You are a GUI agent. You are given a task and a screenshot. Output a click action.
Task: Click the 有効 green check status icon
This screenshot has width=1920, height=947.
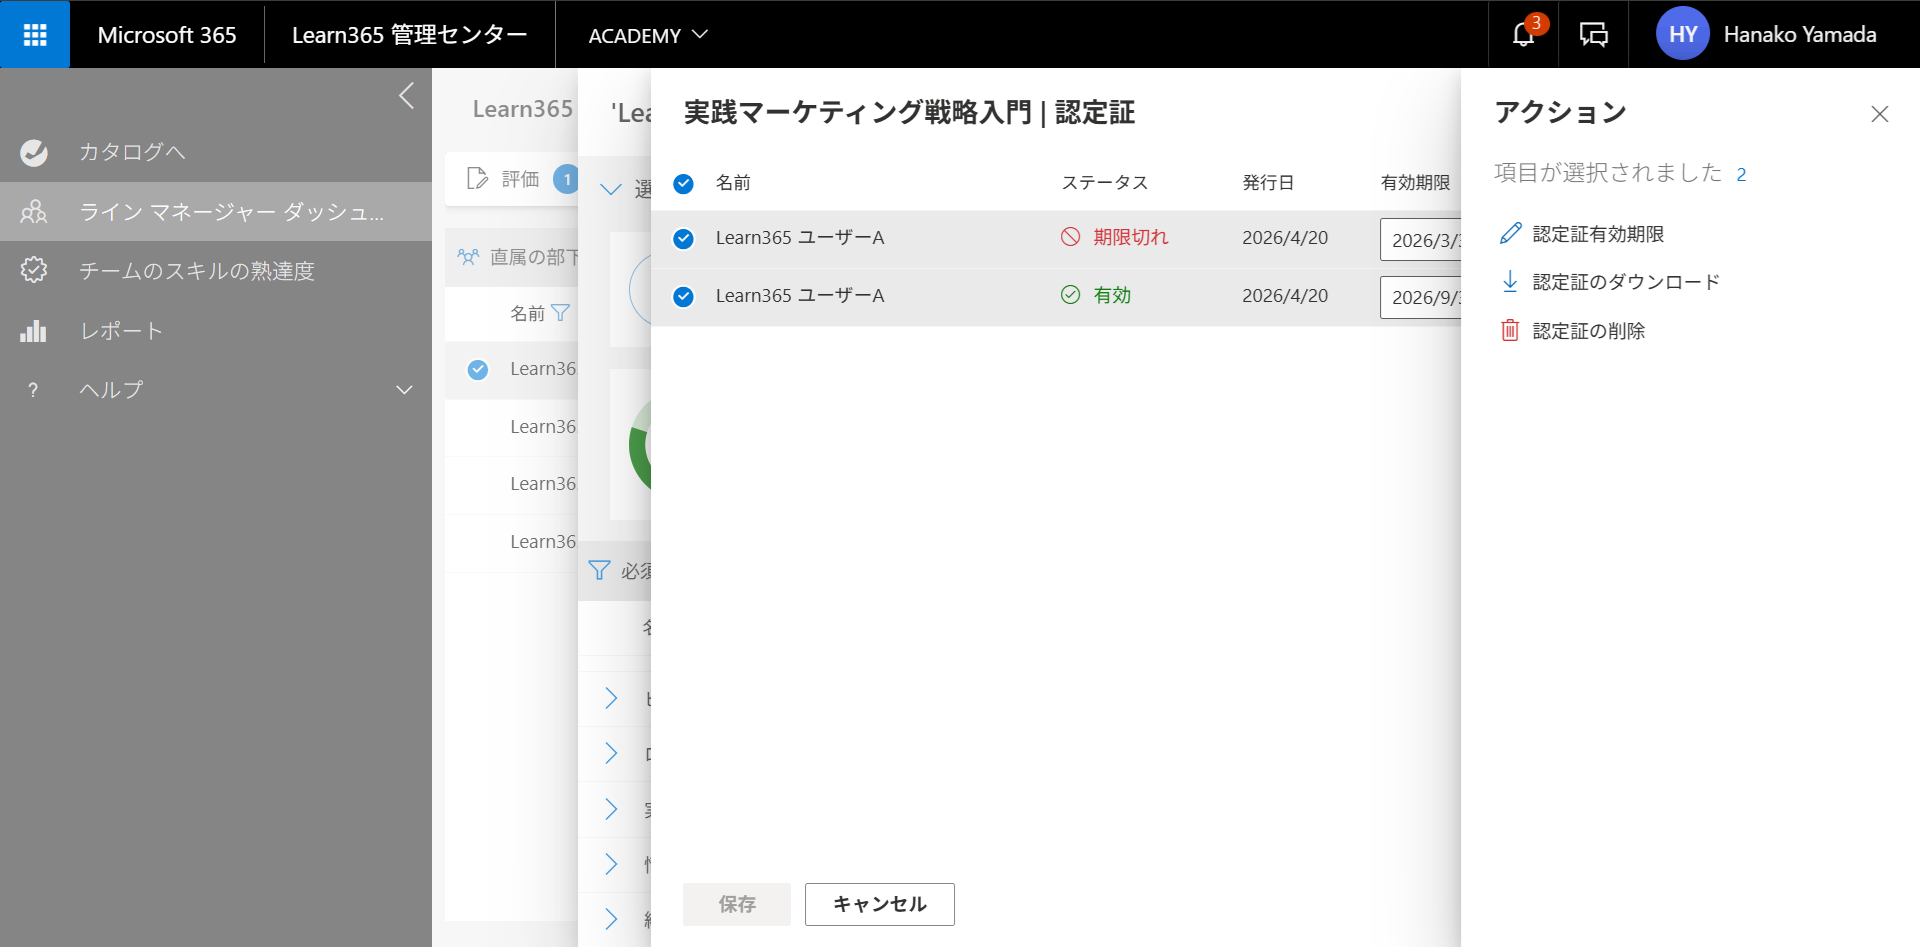coord(1070,295)
